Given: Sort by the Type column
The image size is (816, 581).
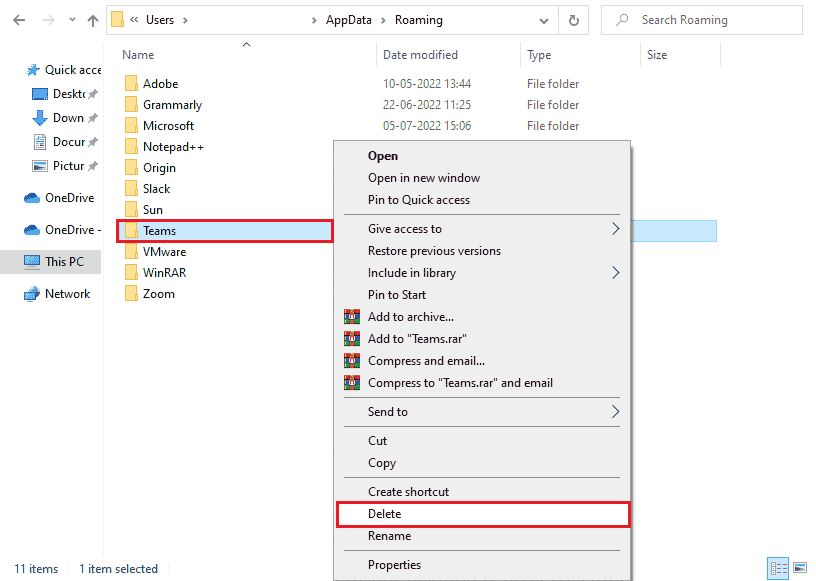Looking at the screenshot, I should click(x=539, y=55).
